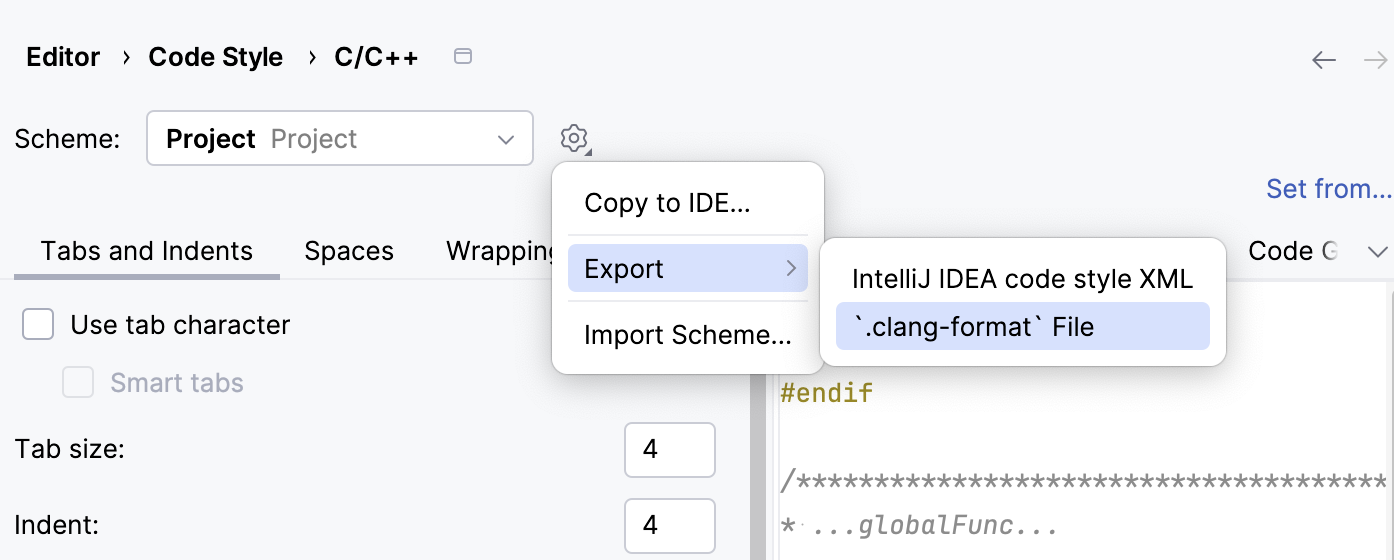
Task: Click the Set from... link
Action: point(1328,189)
